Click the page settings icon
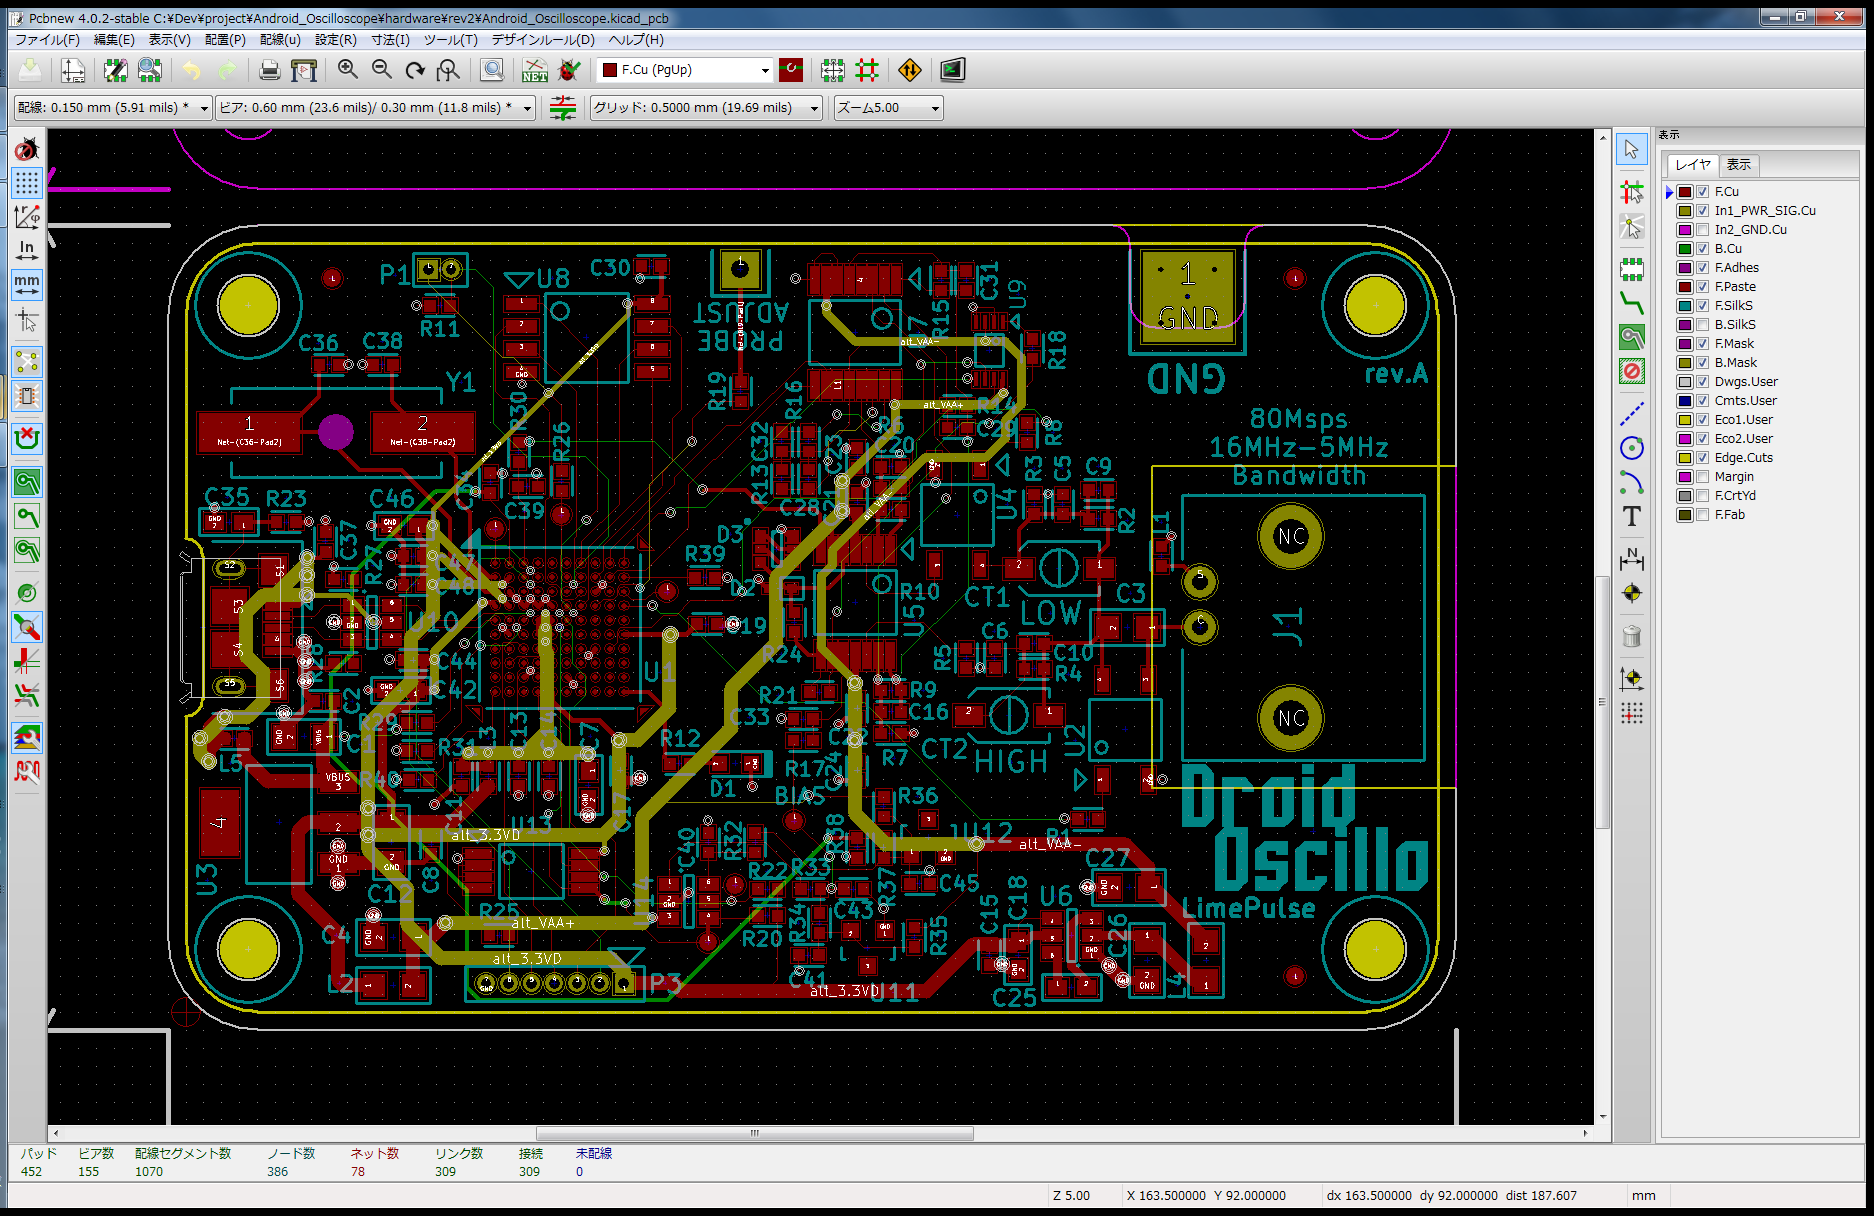The width and height of the screenshot is (1874, 1216). point(73,70)
